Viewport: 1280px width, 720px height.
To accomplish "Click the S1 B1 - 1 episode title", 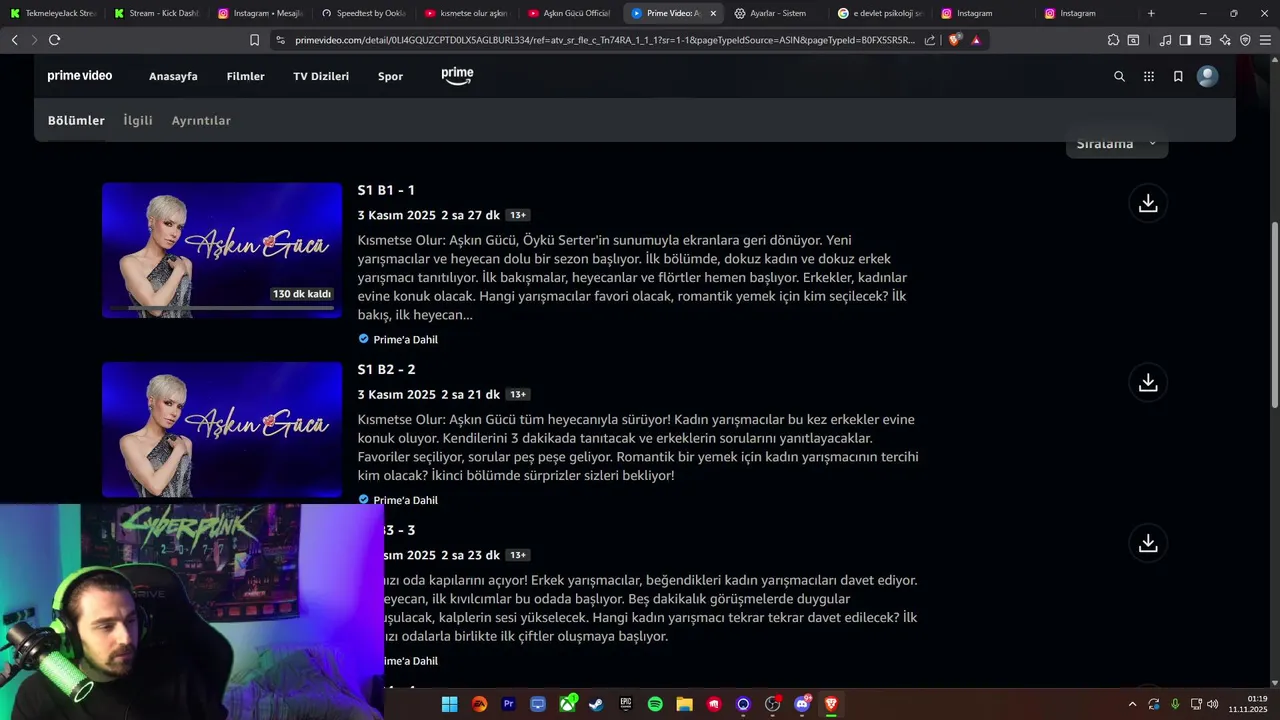I will coord(386,190).
